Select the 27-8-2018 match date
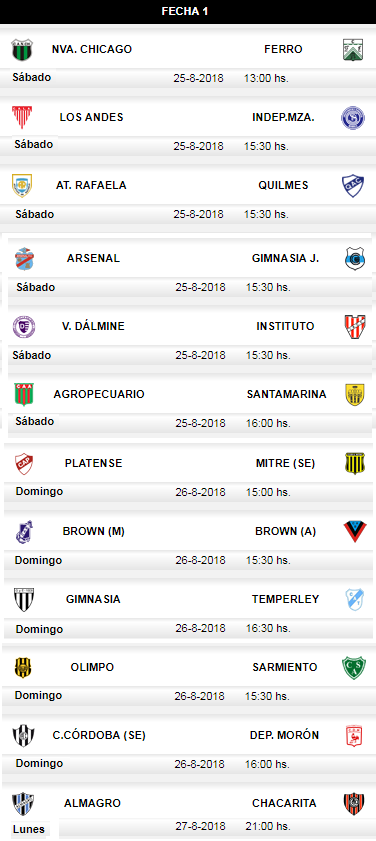This screenshot has height=841, width=376. [200, 826]
